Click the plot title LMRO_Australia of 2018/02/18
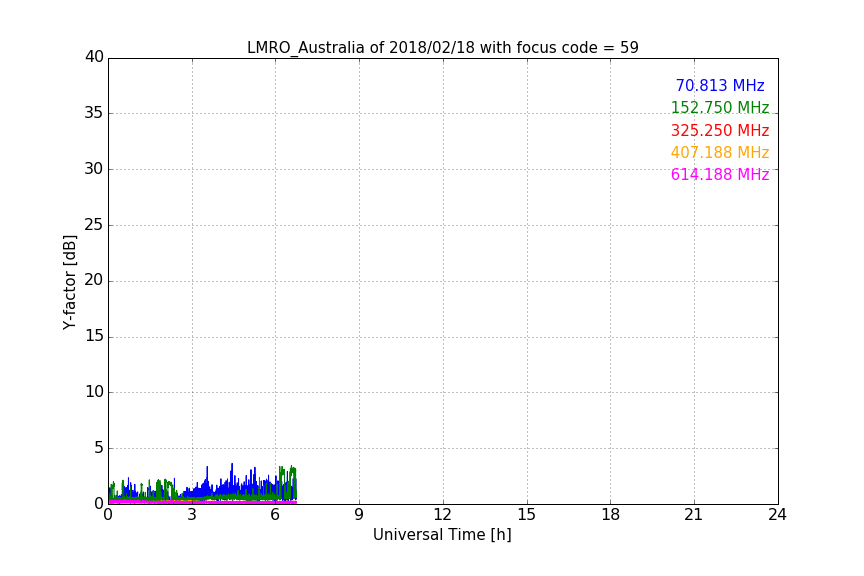This screenshot has width=864, height=576. tap(442, 48)
